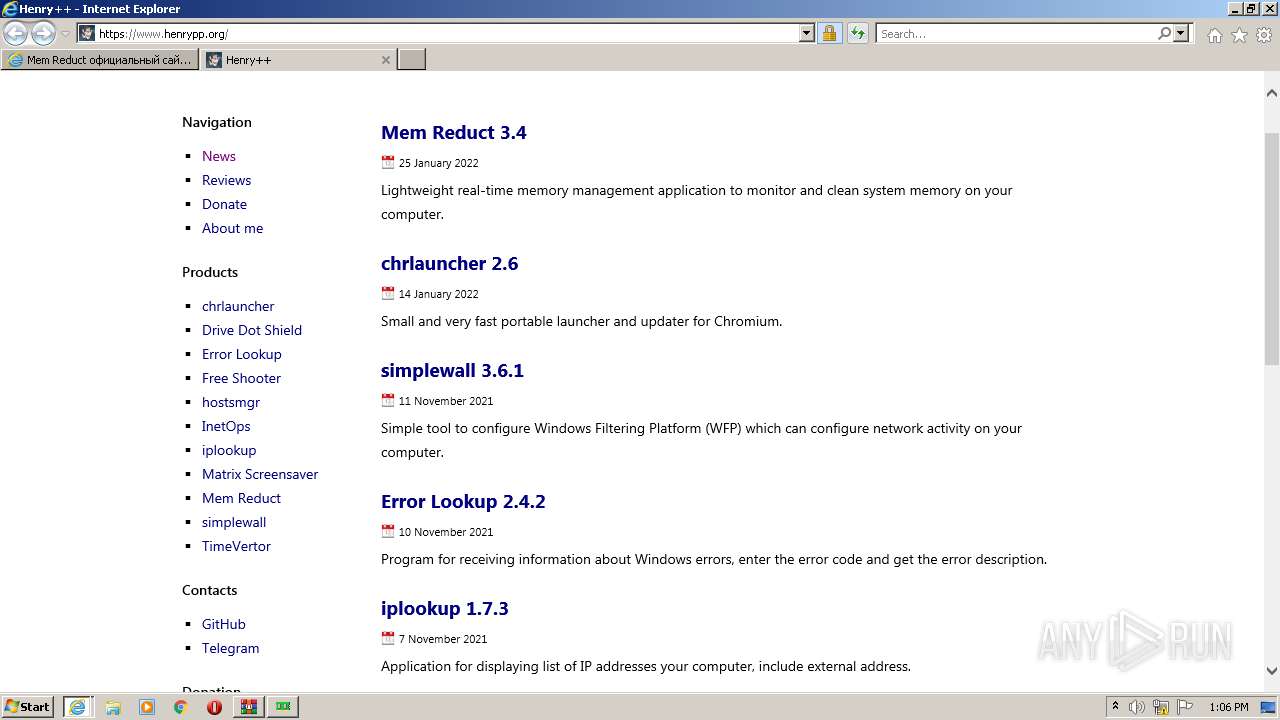Open Mem Reduct in Products list
This screenshot has width=1280, height=720.
[x=241, y=498]
